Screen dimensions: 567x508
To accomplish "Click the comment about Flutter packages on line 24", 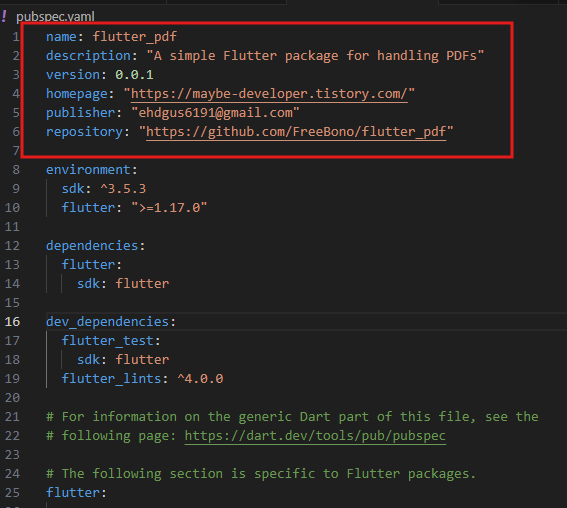I will click(x=261, y=474).
